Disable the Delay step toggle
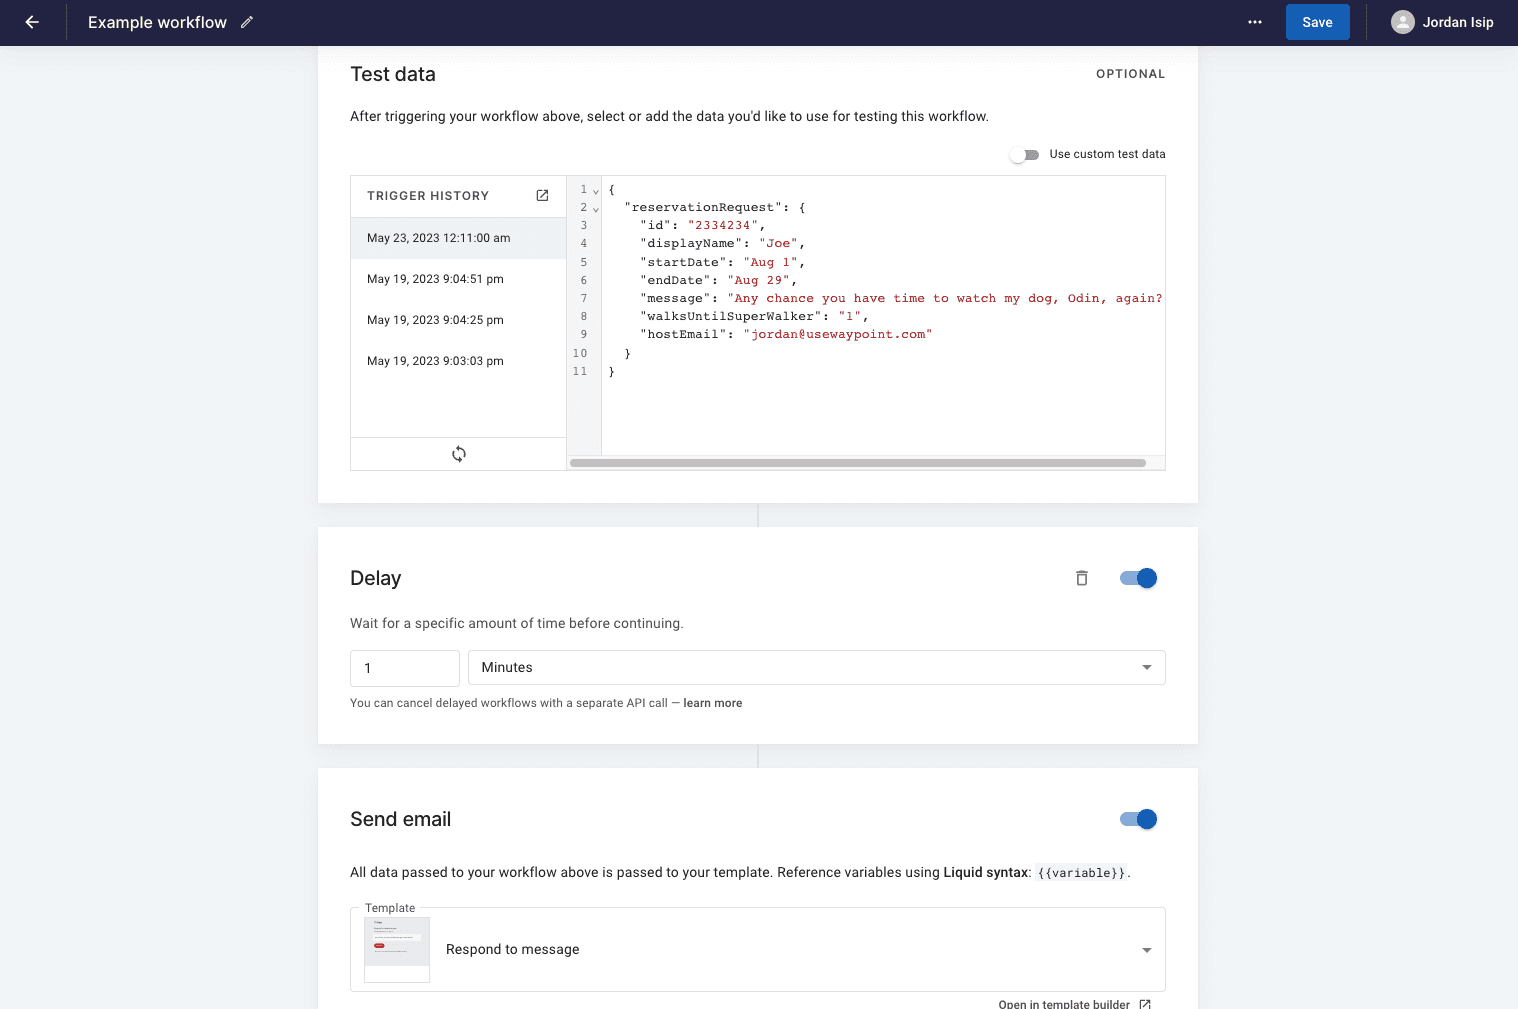This screenshot has height=1009, width=1518. pos(1138,578)
